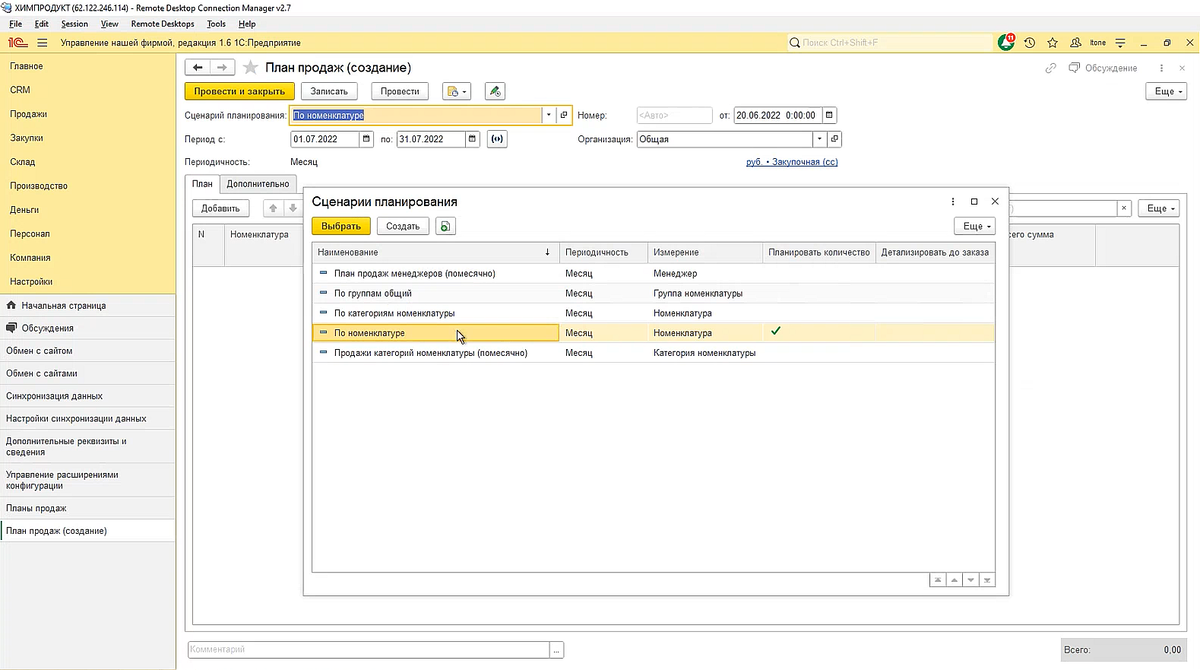Click the create-by-copy icon in dialog
This screenshot has width=1200, height=670.
click(x=445, y=226)
